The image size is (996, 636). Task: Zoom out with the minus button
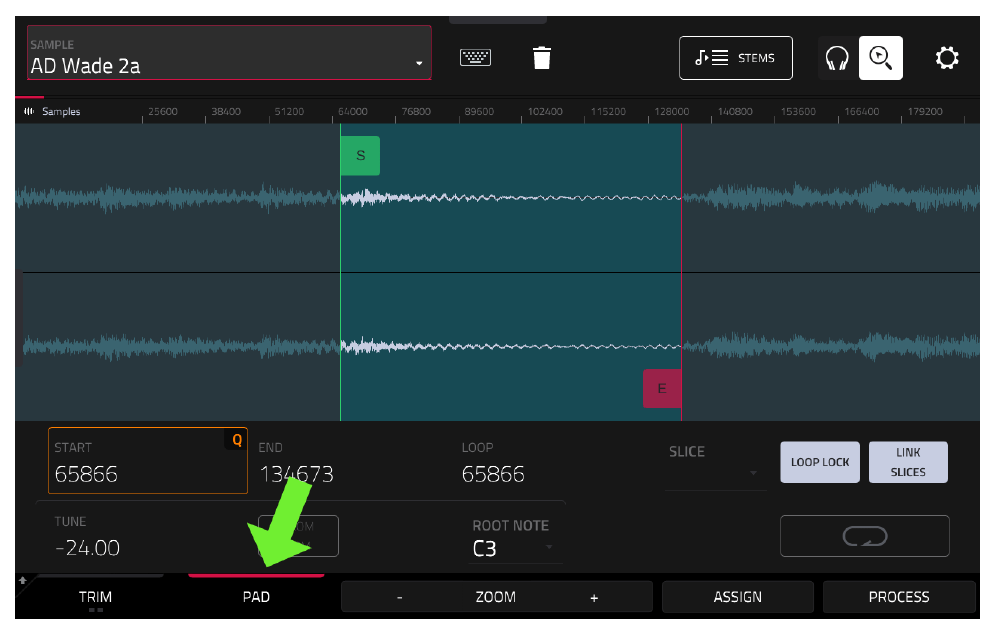(x=400, y=597)
